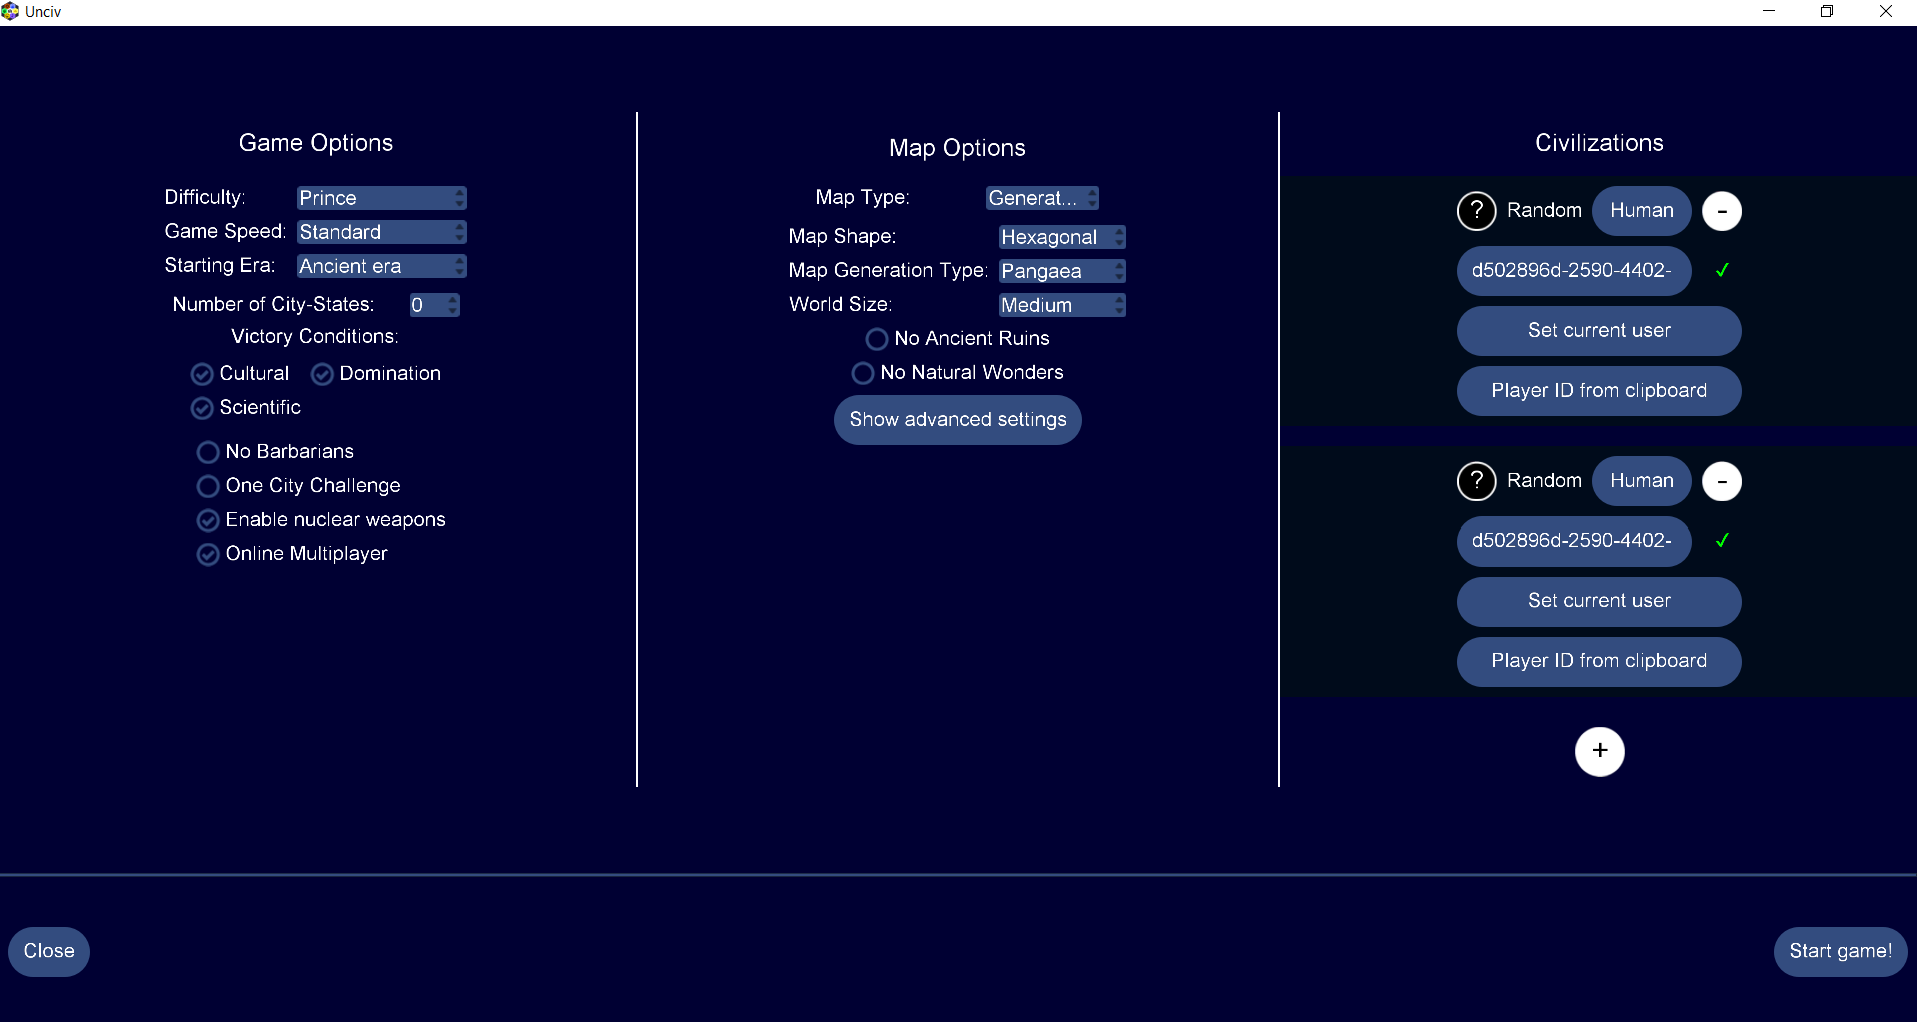Open the Difficulty dropdown set to Prince

pyautogui.click(x=381, y=197)
